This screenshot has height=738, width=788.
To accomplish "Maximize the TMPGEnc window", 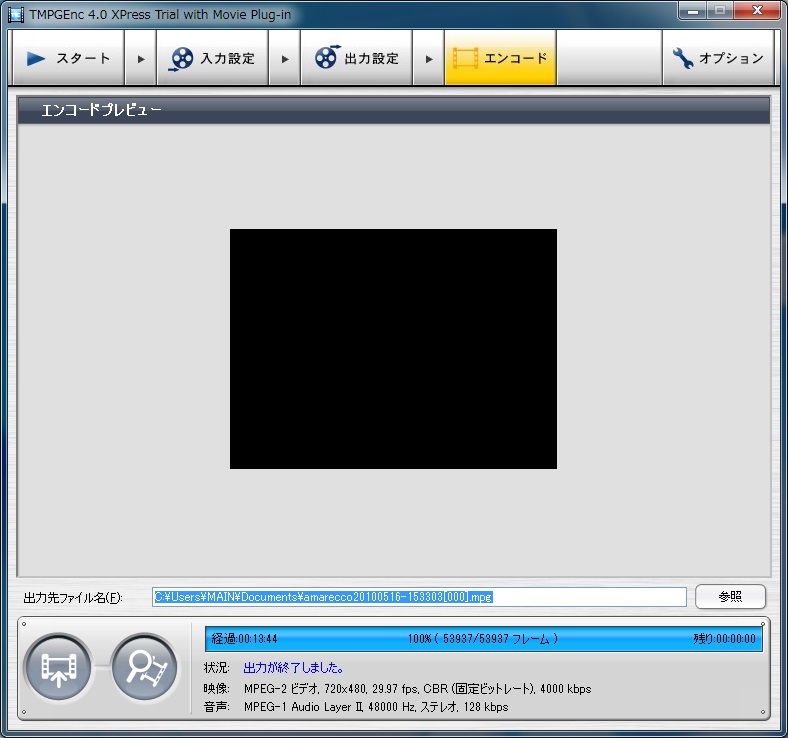I will click(720, 11).
